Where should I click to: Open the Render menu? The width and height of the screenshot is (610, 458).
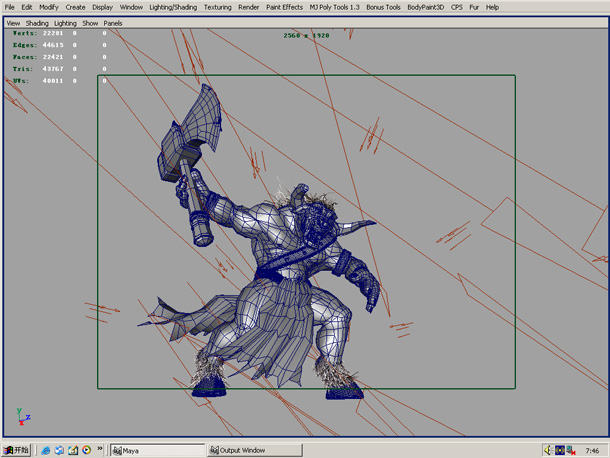(x=249, y=7)
